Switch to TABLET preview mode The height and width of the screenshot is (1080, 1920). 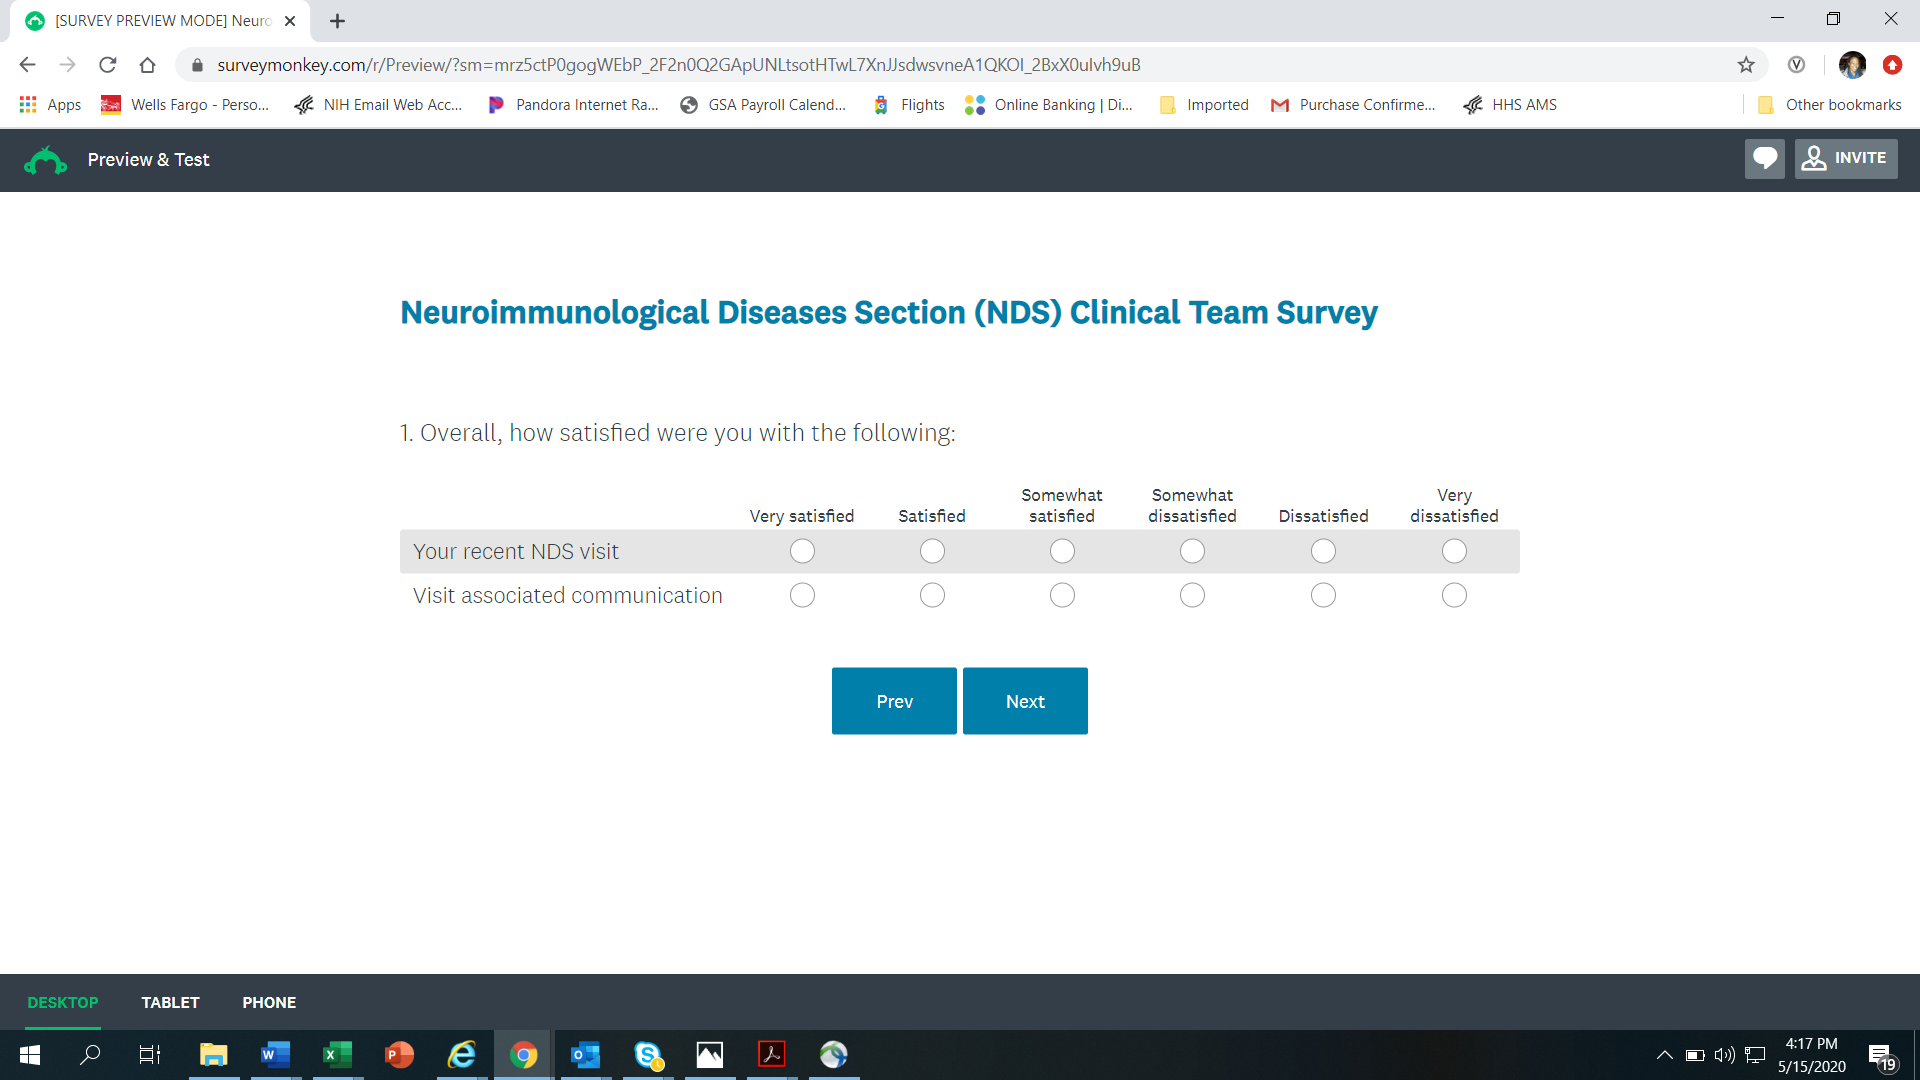[x=170, y=1002]
